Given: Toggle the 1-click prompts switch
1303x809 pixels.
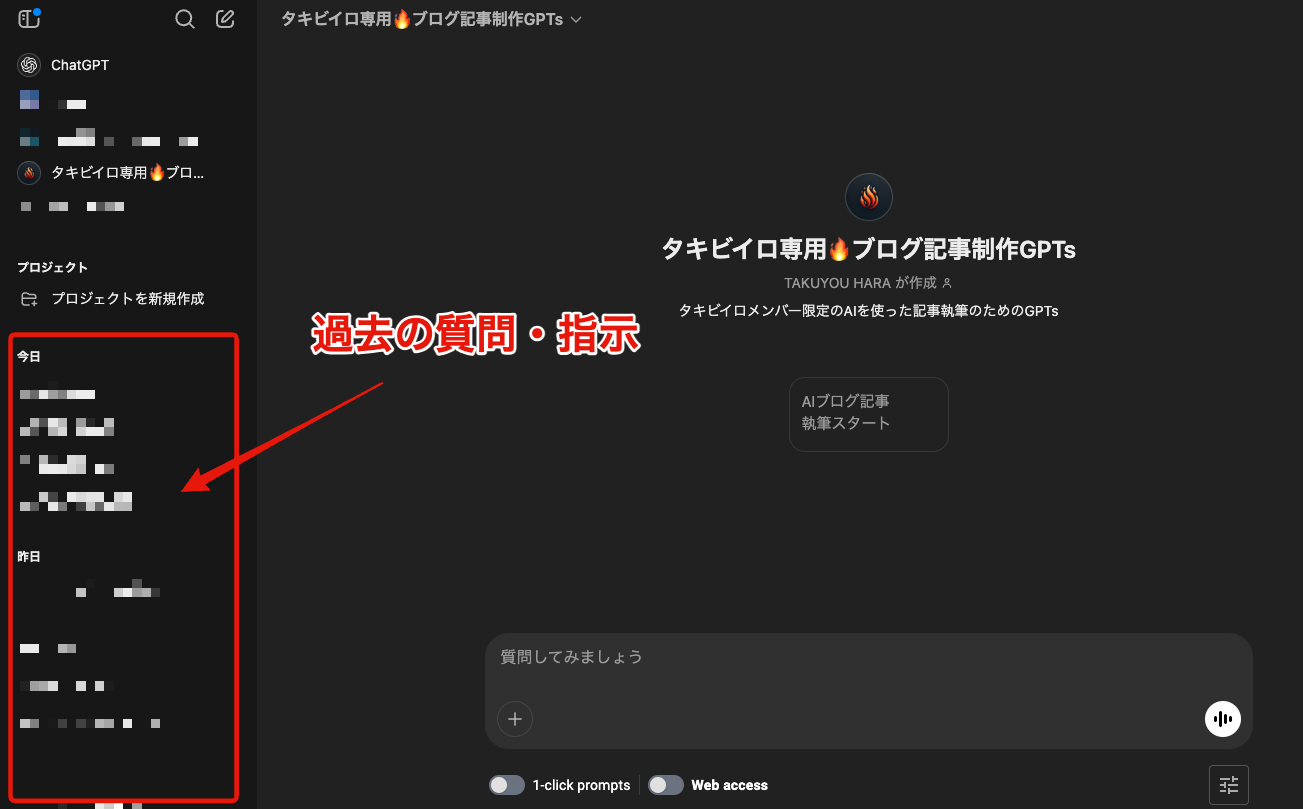Looking at the screenshot, I should 507,785.
